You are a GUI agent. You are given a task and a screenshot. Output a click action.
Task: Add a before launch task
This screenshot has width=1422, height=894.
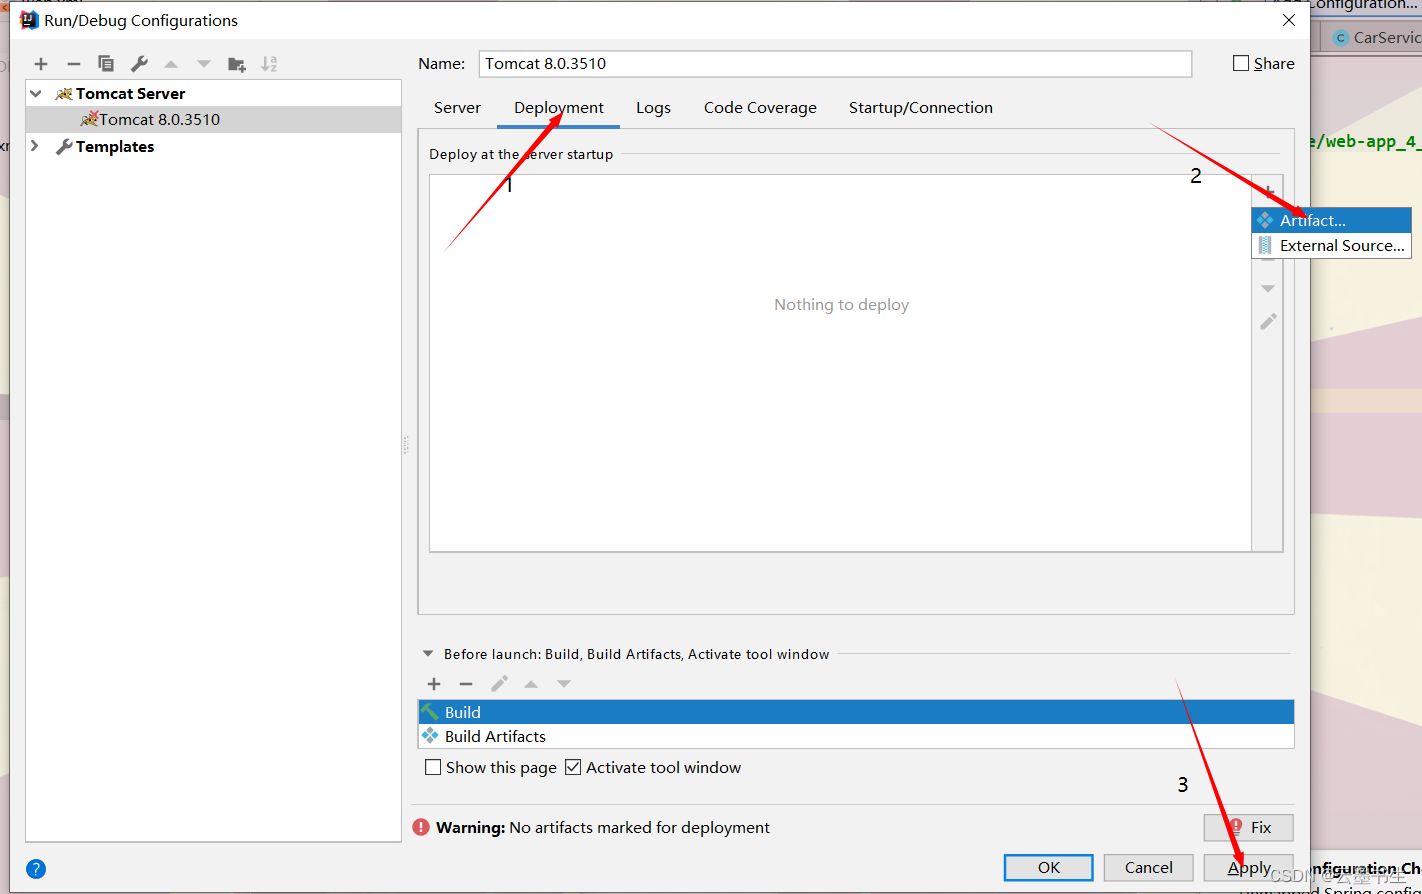(434, 684)
